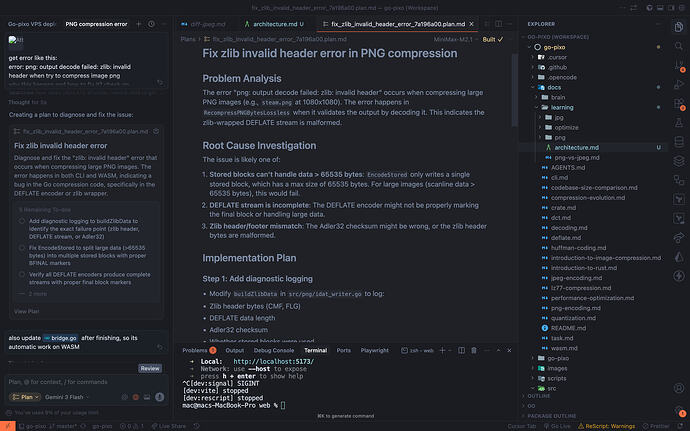Split the editor to the right
The width and height of the screenshot is (690, 431).
click(499, 24)
